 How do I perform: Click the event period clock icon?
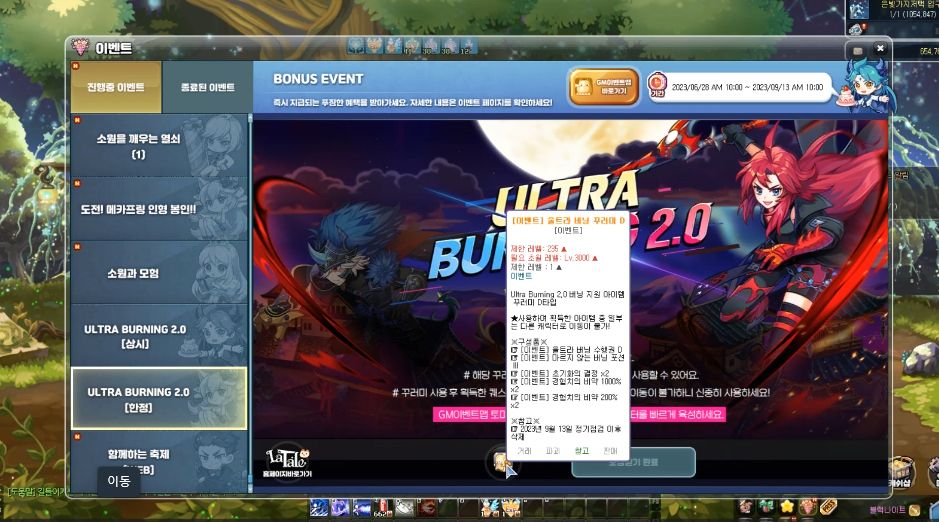point(657,84)
